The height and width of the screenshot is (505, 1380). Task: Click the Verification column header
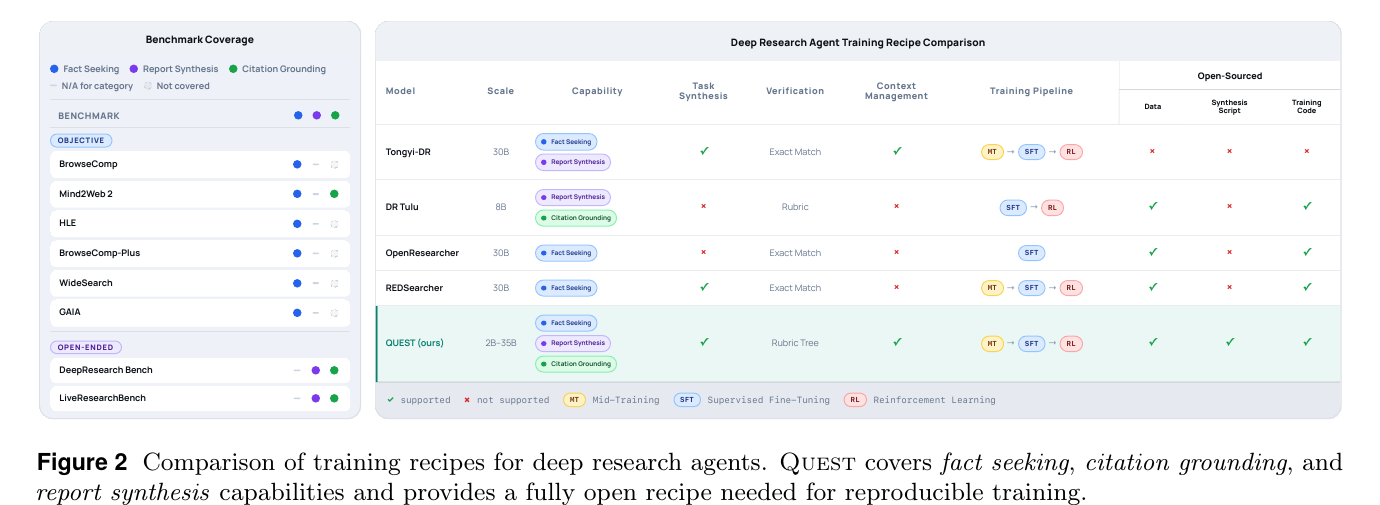click(x=795, y=91)
